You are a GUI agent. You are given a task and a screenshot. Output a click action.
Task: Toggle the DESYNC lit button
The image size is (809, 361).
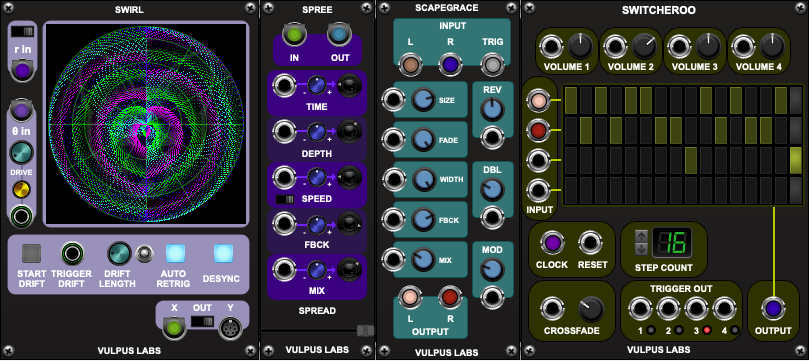(223, 253)
